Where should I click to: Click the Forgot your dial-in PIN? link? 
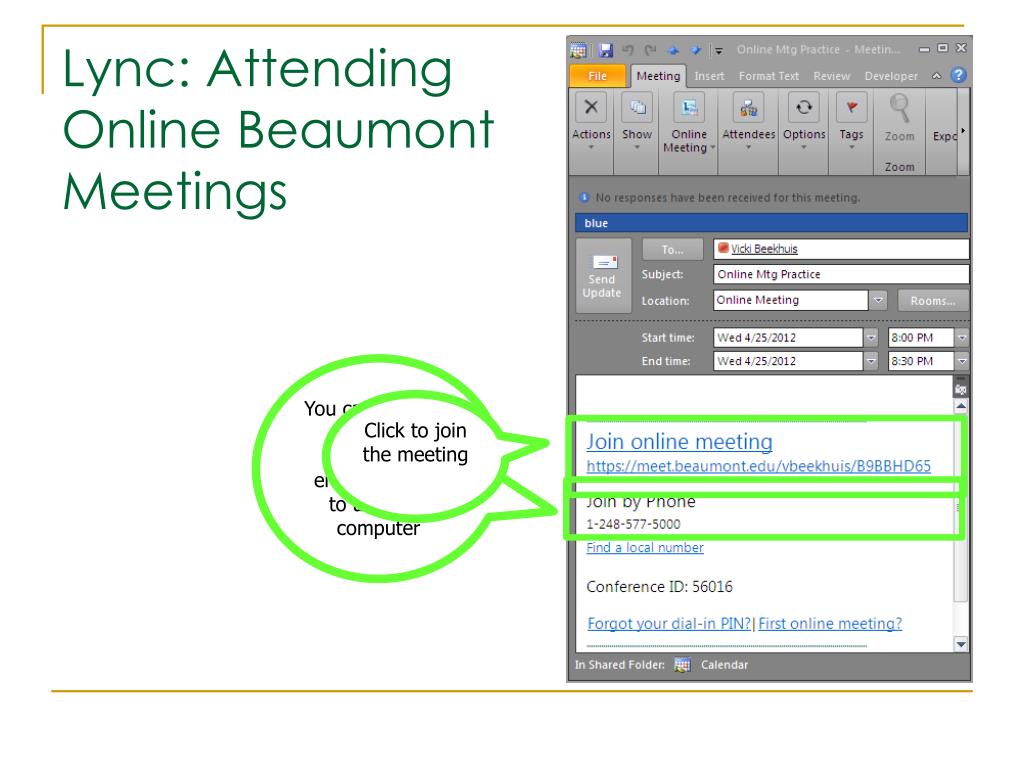click(x=669, y=624)
